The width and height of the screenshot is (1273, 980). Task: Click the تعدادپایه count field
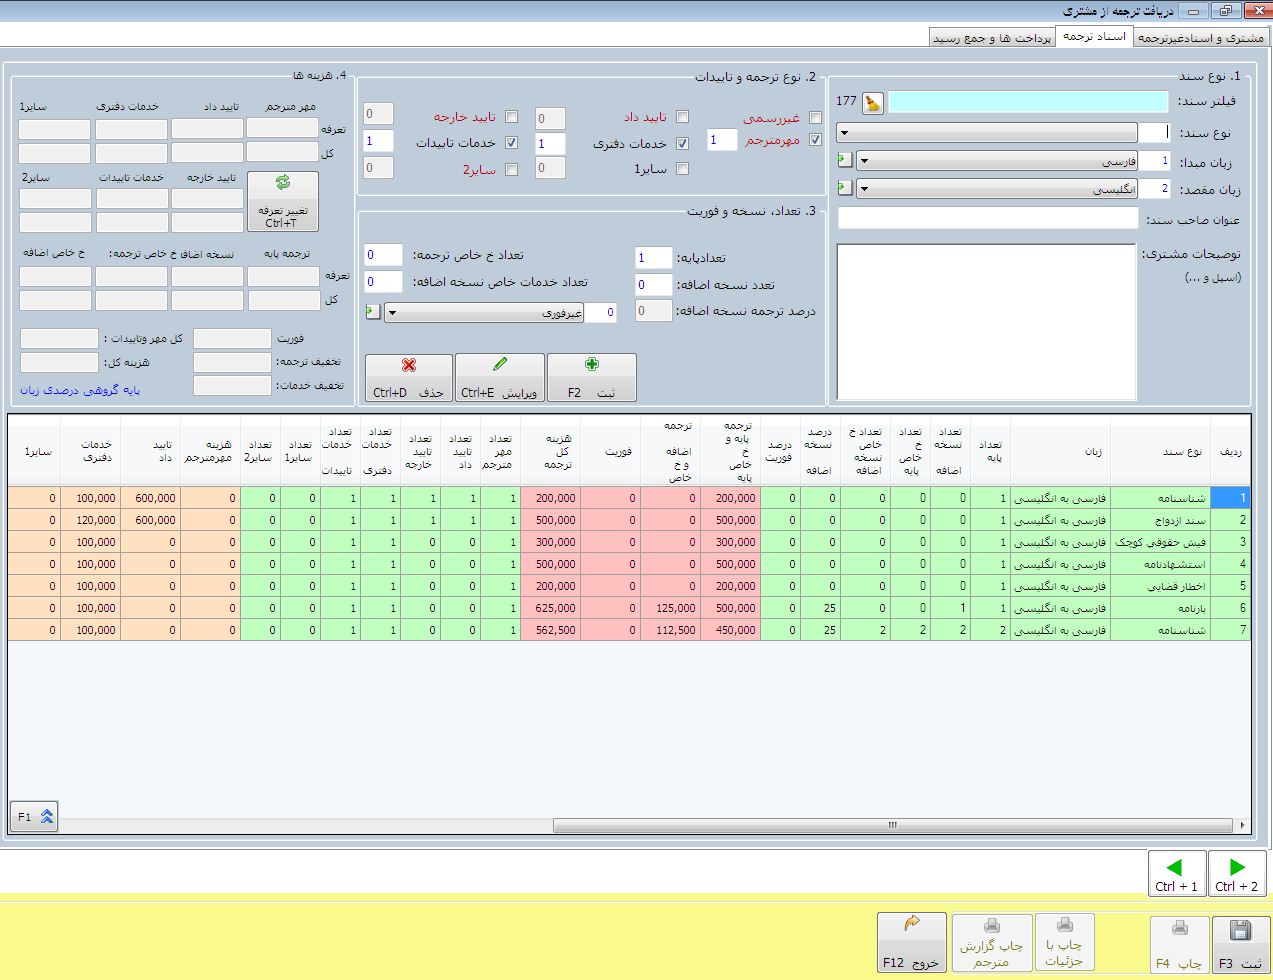coord(653,258)
